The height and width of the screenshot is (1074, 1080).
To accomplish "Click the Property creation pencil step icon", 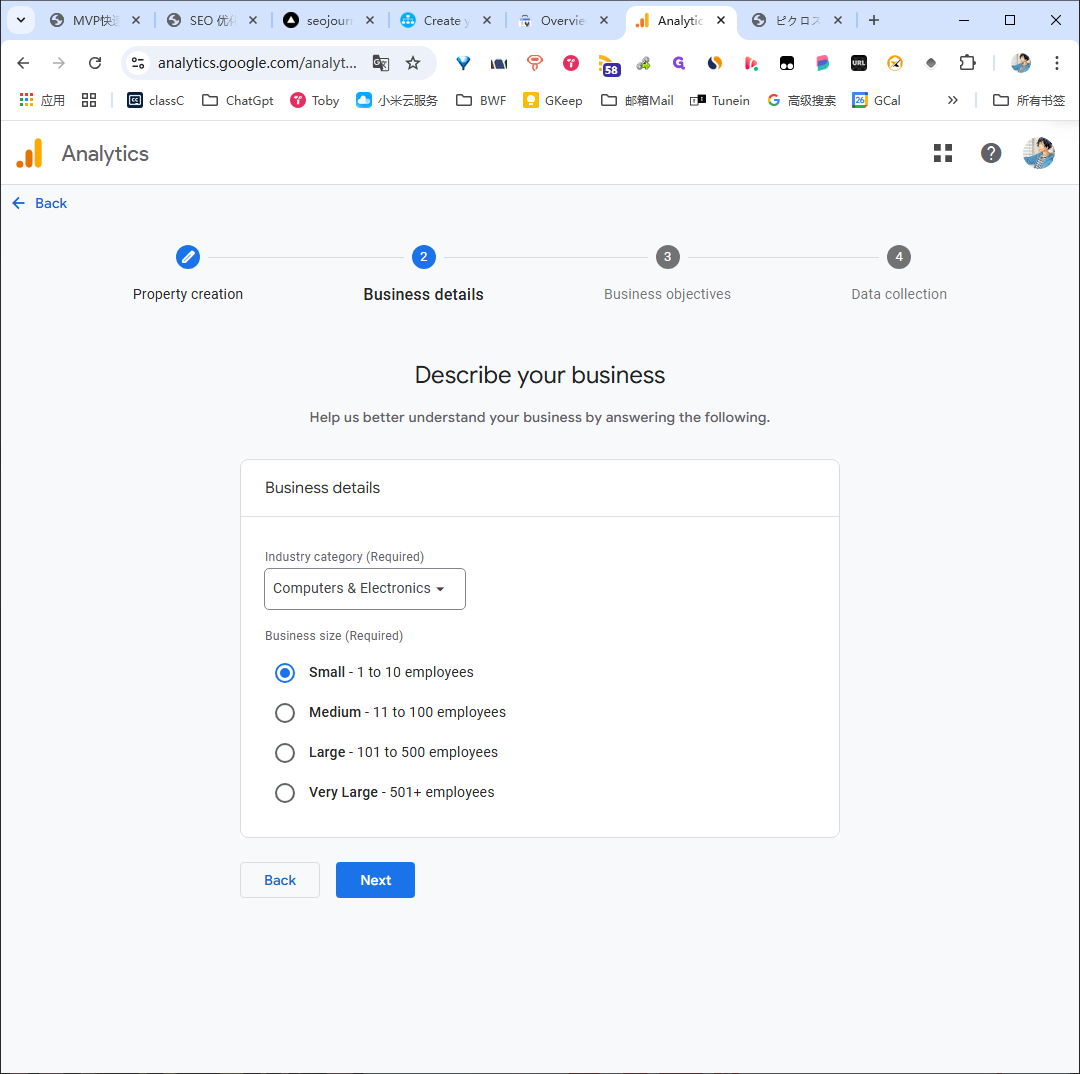I will tap(187, 257).
